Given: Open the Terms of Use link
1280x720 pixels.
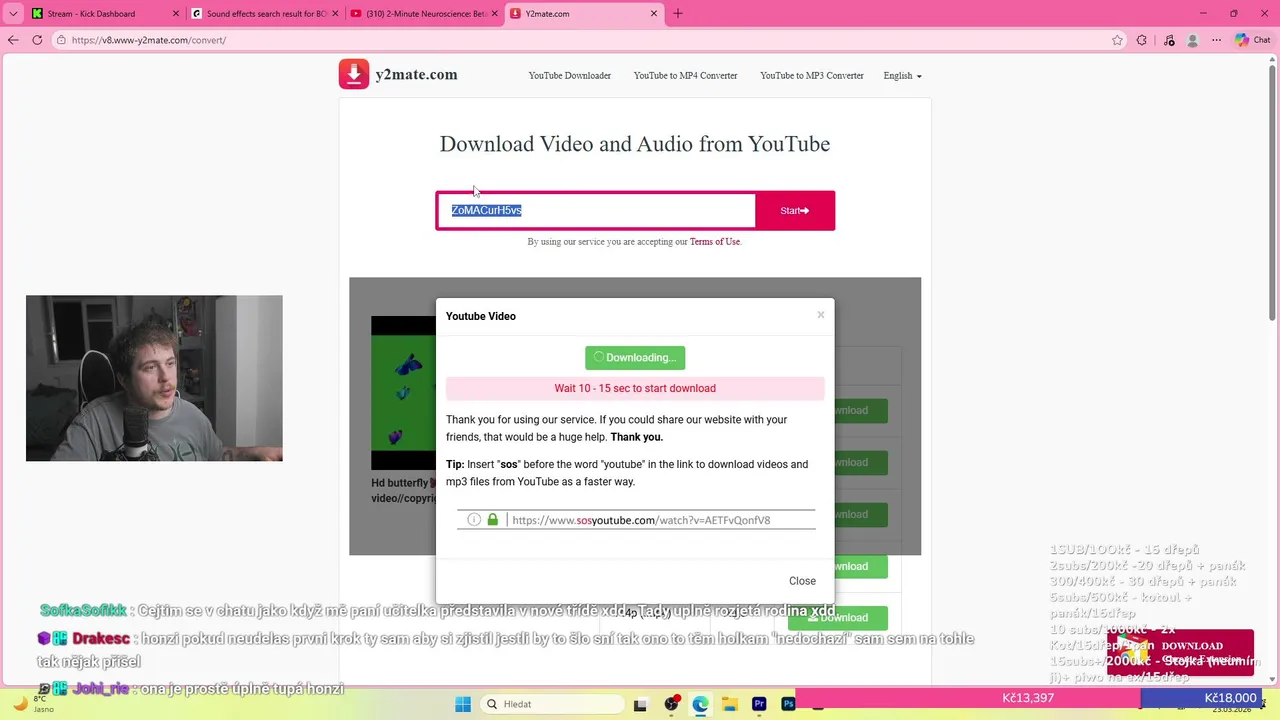Looking at the screenshot, I should click(715, 242).
